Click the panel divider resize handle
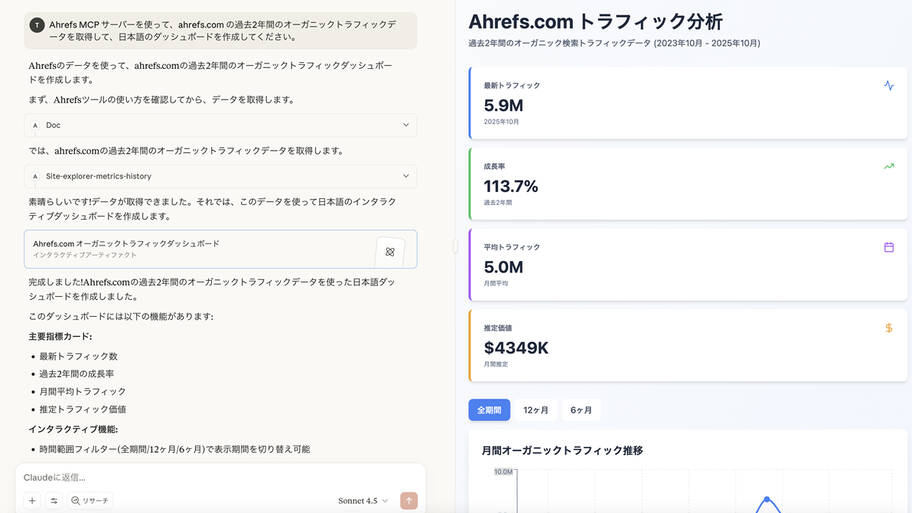Image resolution: width=912 pixels, height=513 pixels. pos(455,246)
